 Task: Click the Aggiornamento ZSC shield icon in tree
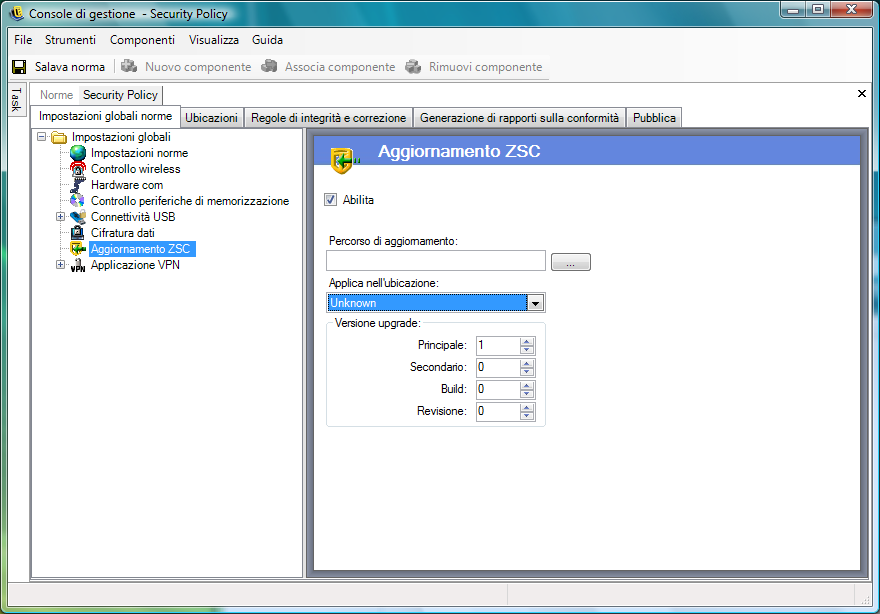78,249
